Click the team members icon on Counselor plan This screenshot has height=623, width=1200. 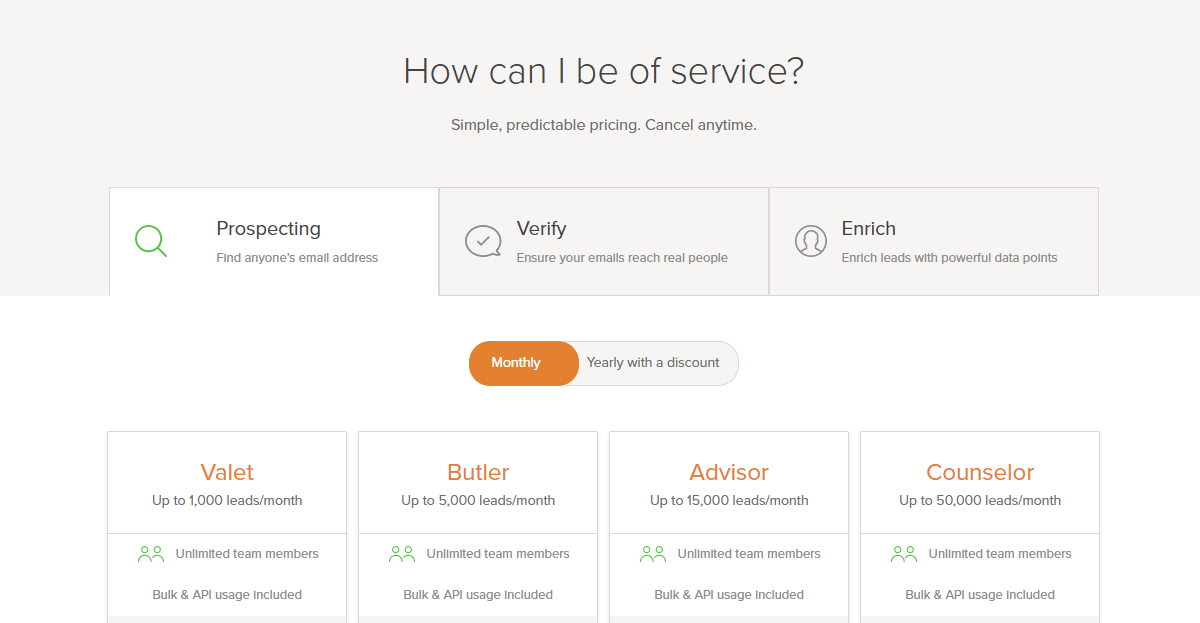pos(904,551)
